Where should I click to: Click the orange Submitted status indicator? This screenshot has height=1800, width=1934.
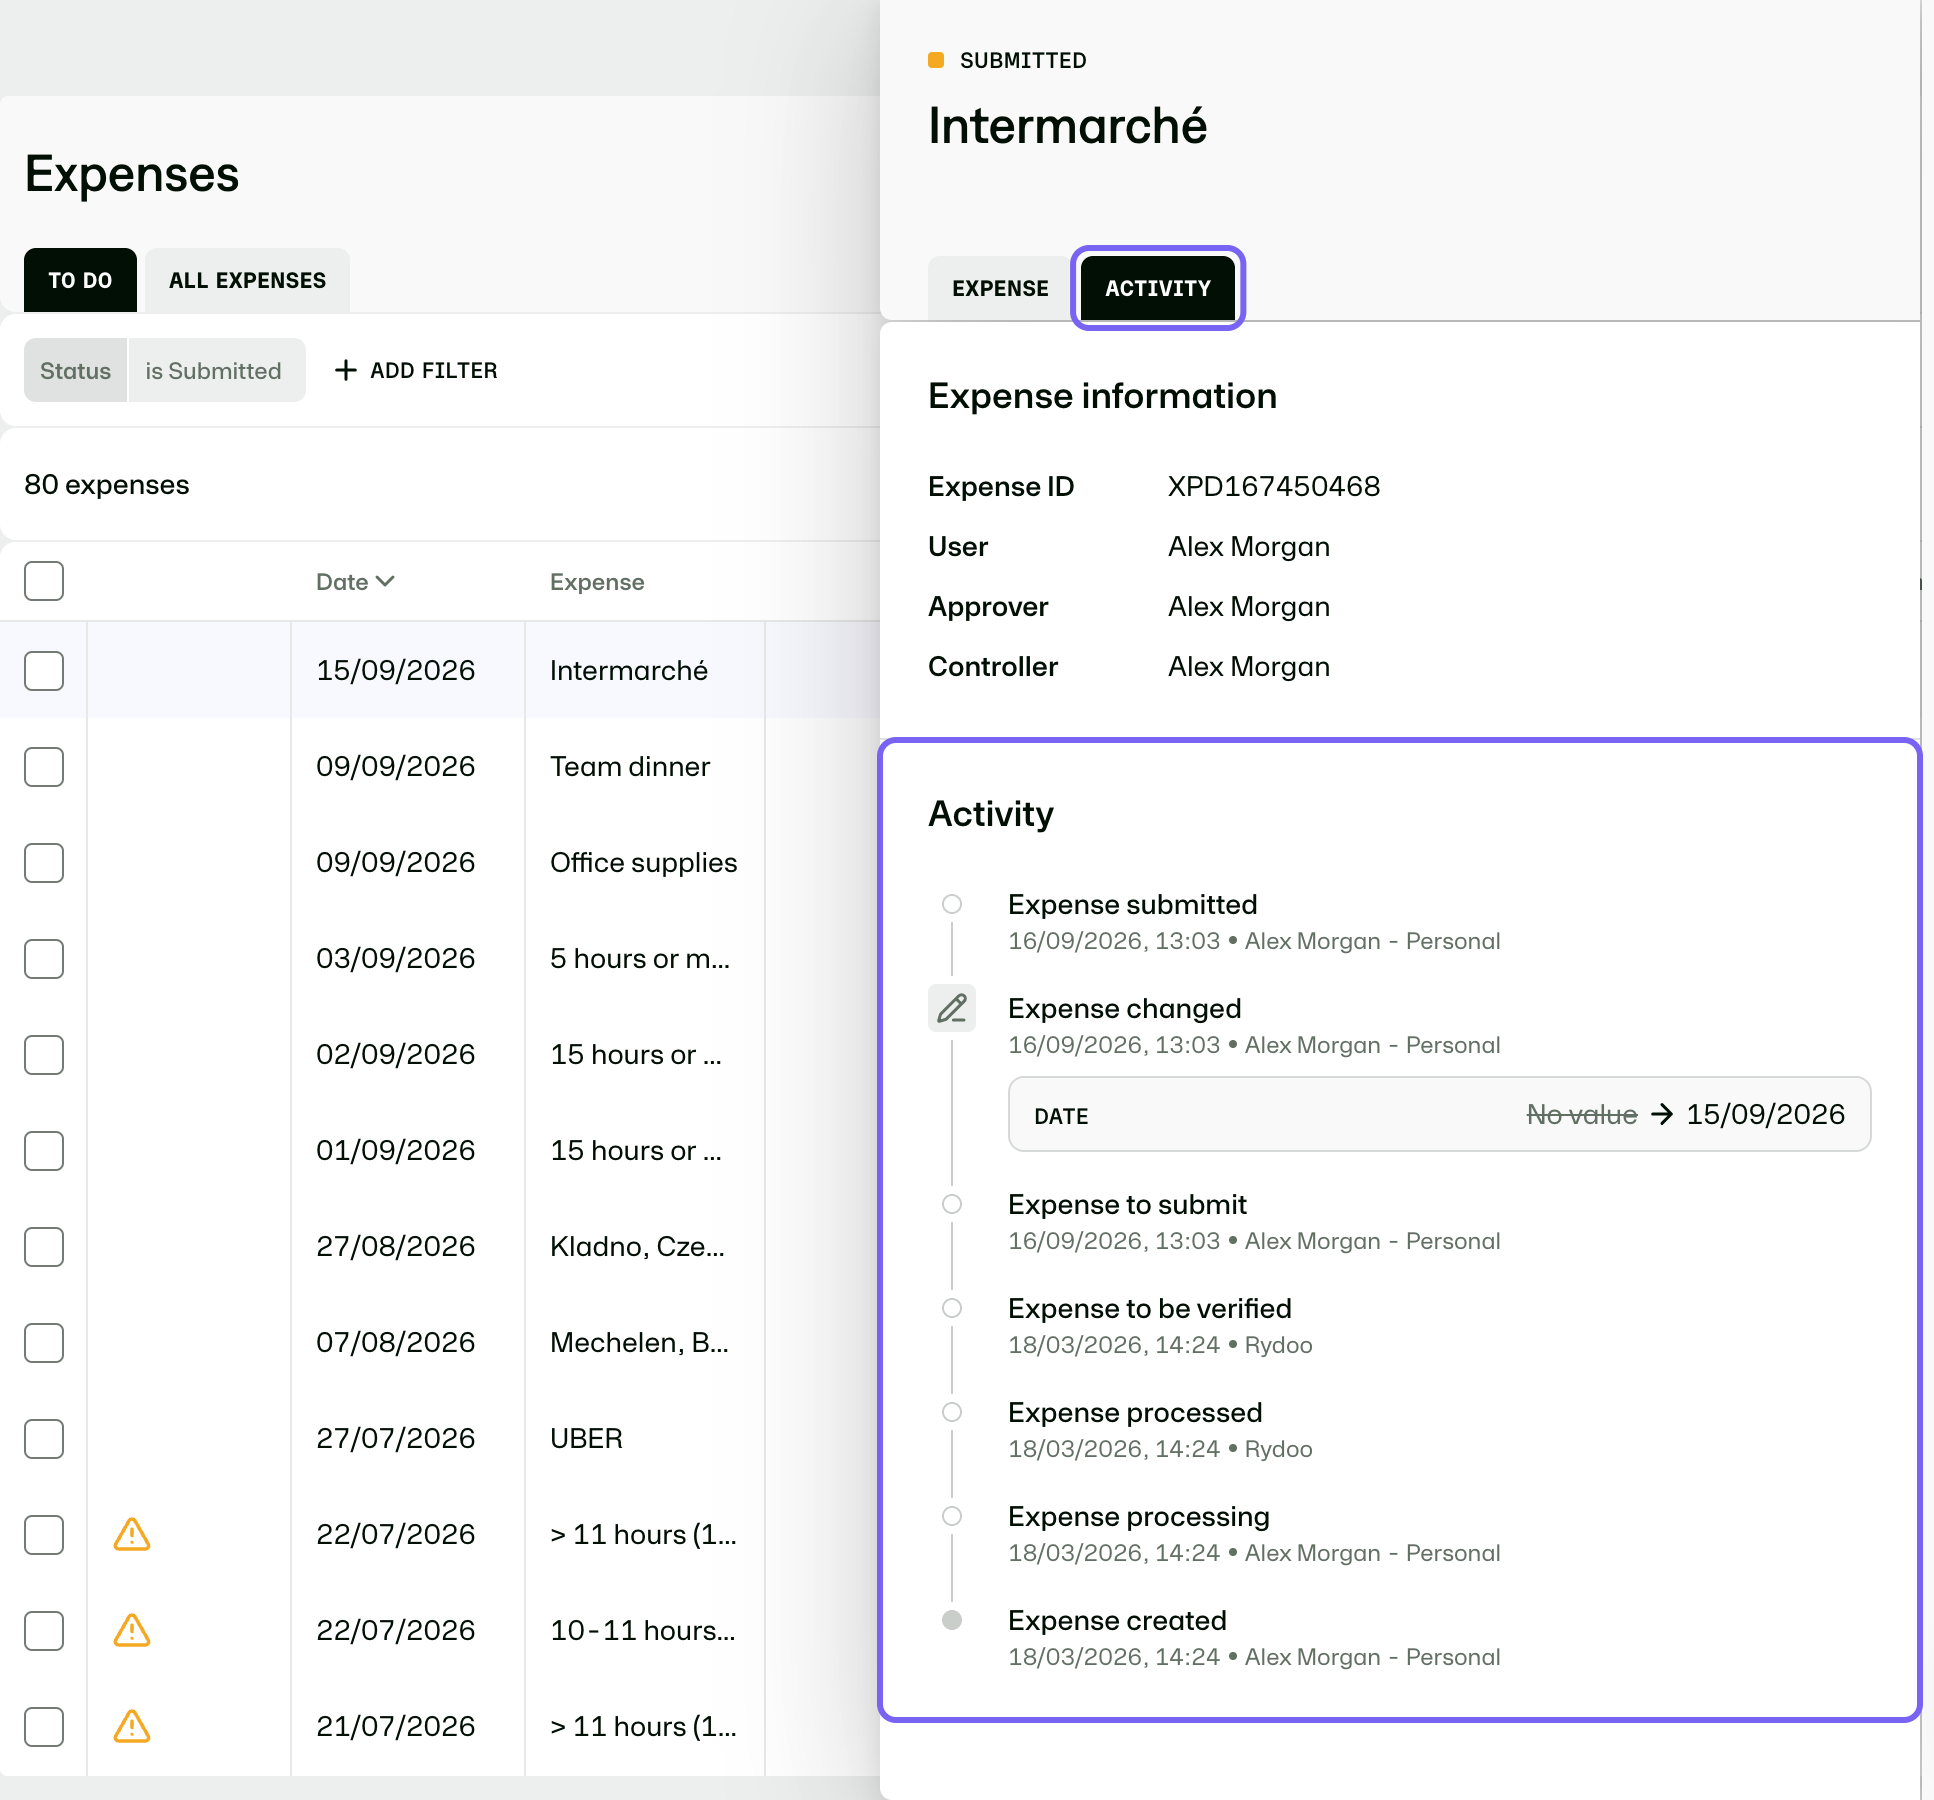click(936, 60)
